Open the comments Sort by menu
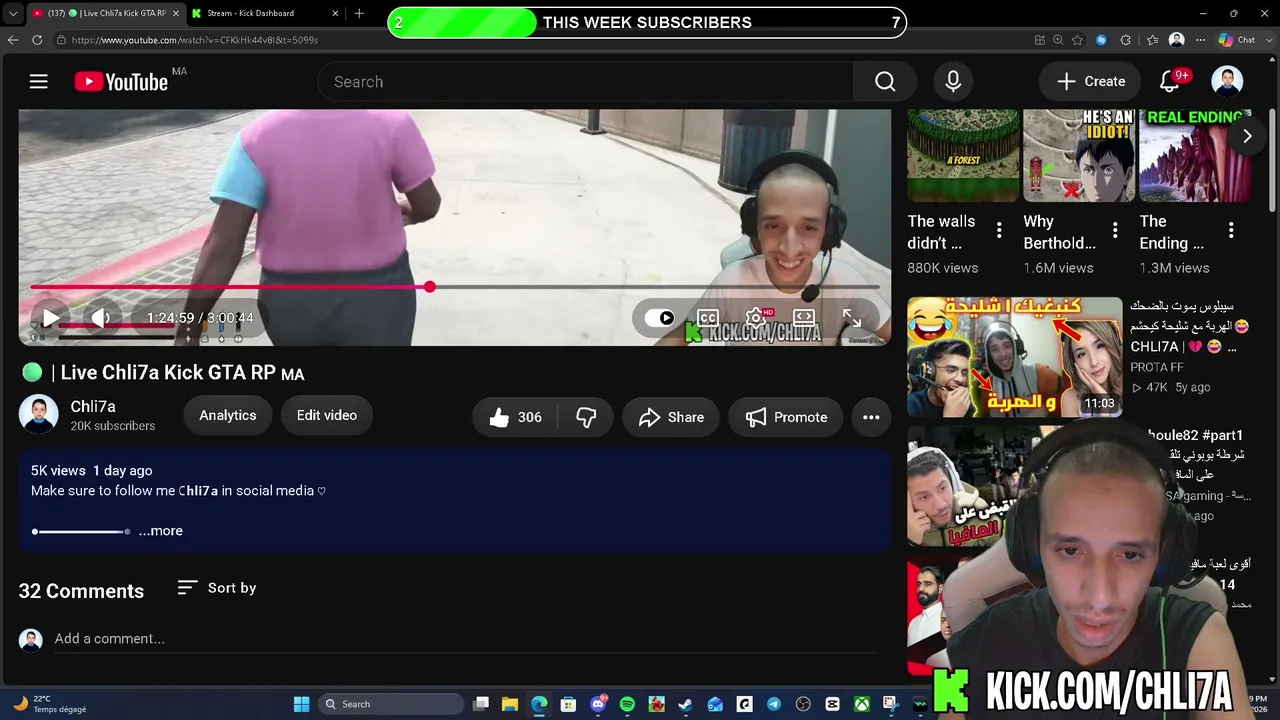The image size is (1280, 720). point(217,588)
